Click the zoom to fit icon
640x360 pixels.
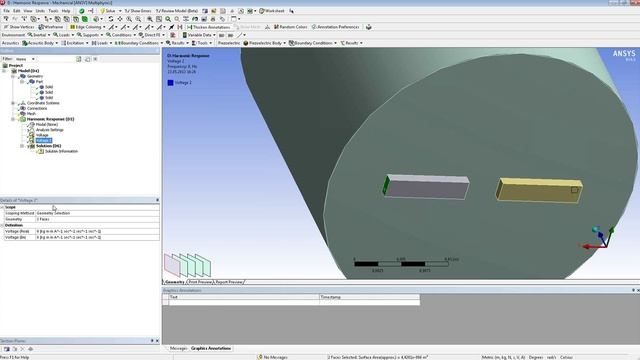(x=150, y=19)
